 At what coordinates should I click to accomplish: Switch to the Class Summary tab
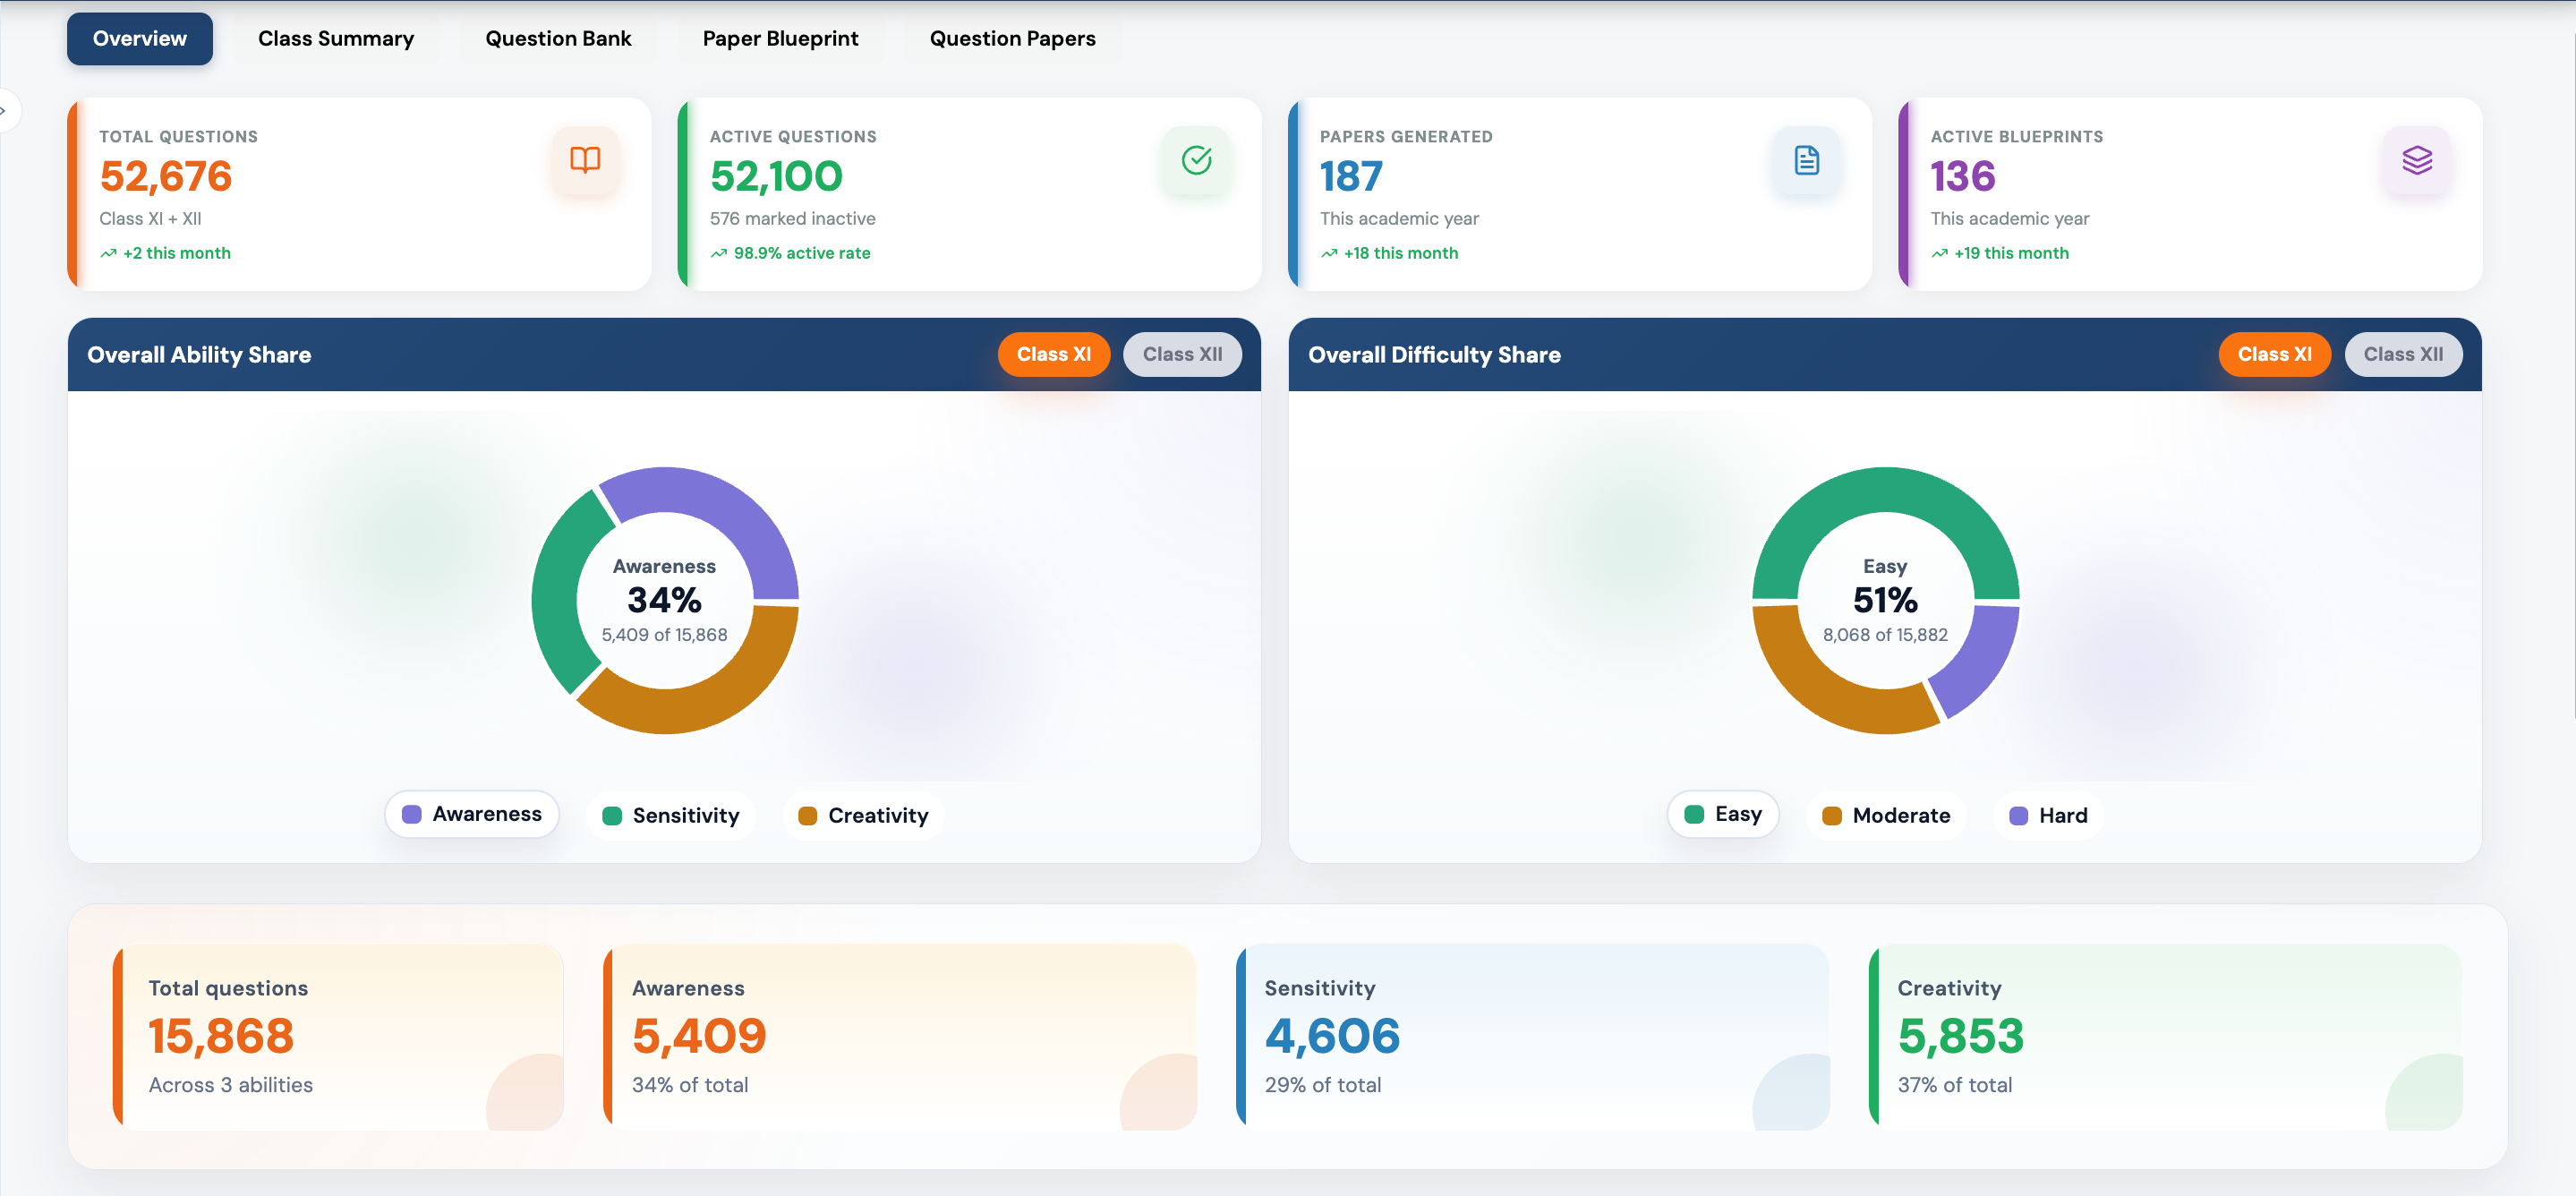(335, 39)
